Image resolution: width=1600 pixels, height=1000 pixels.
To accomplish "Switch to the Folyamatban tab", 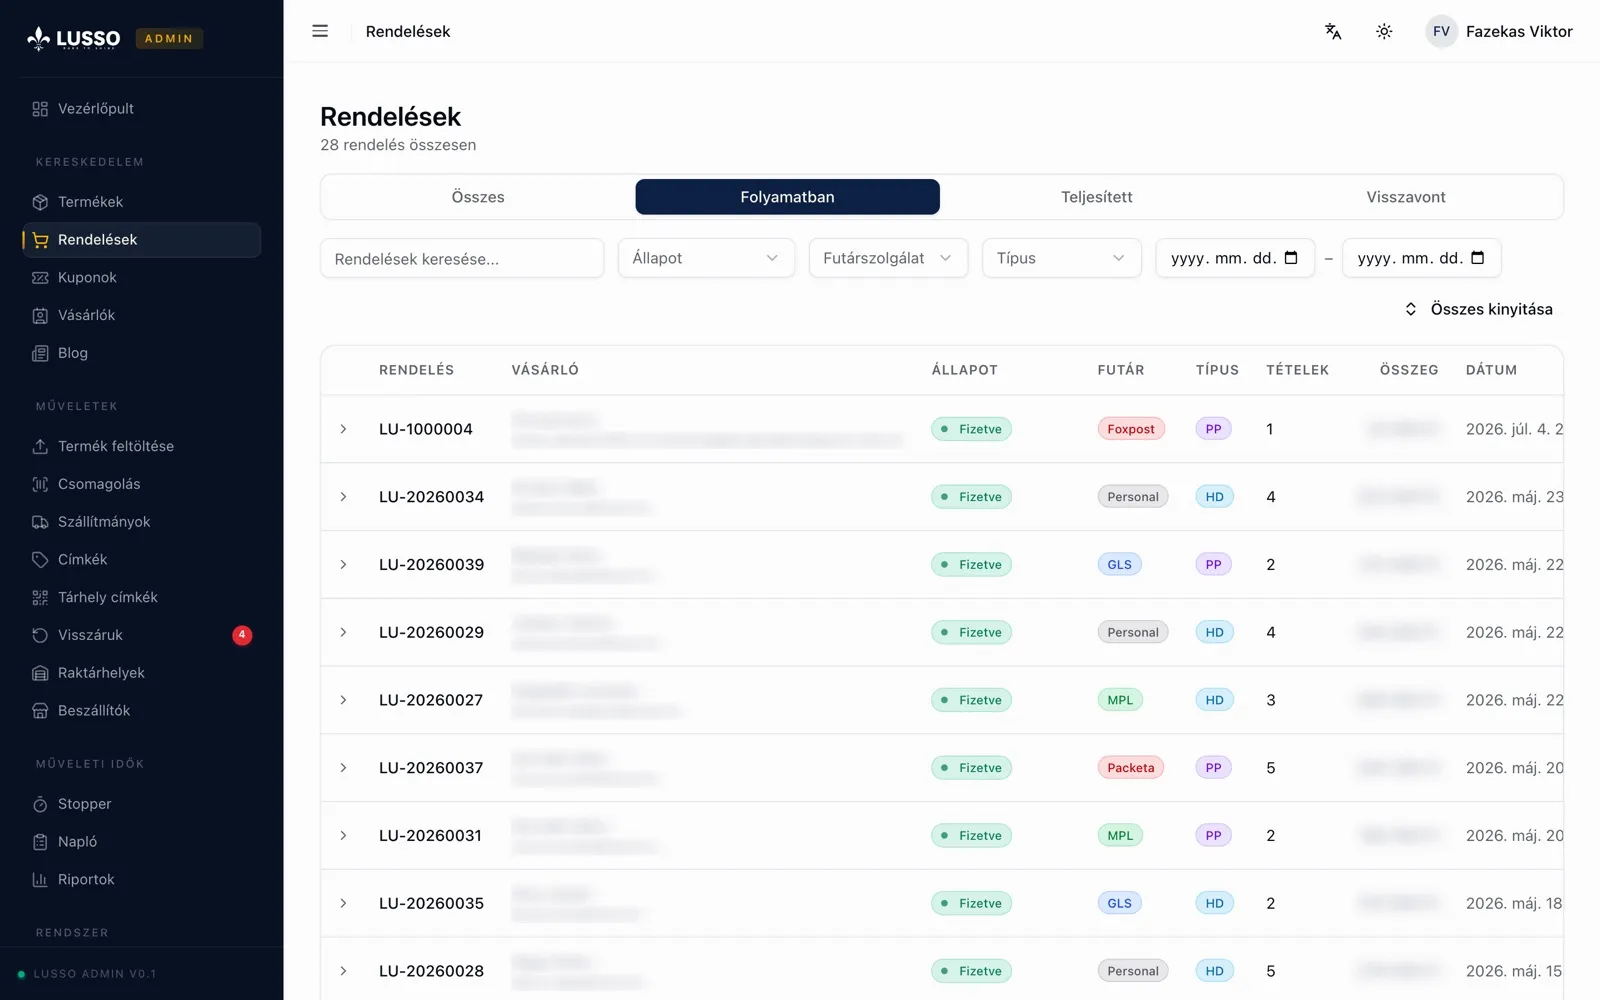I will click(x=787, y=197).
